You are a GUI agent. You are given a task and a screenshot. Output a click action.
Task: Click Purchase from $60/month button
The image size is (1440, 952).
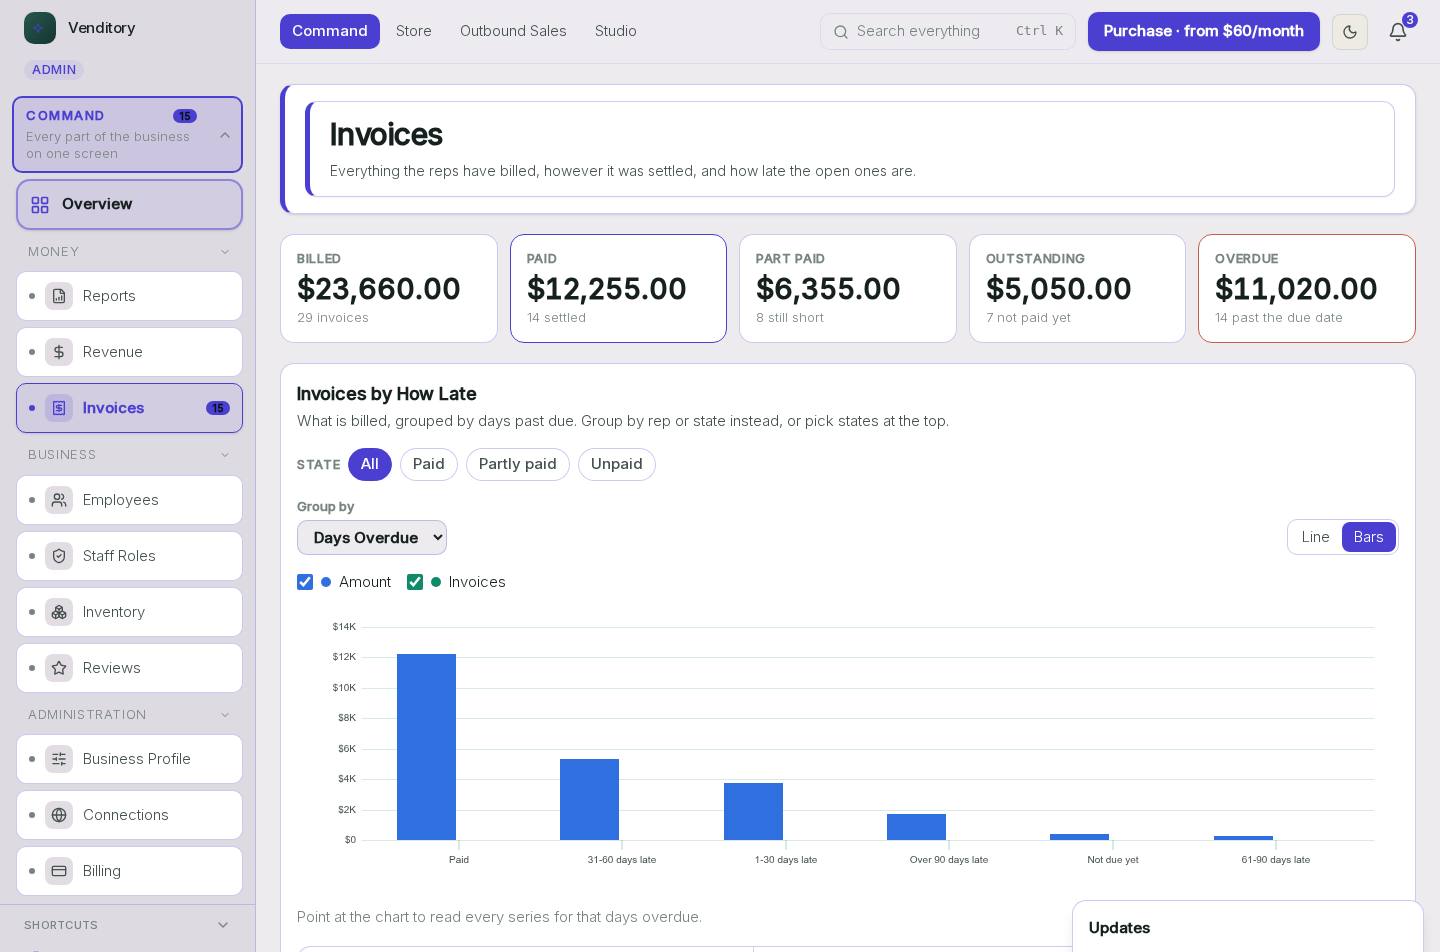pos(1204,32)
